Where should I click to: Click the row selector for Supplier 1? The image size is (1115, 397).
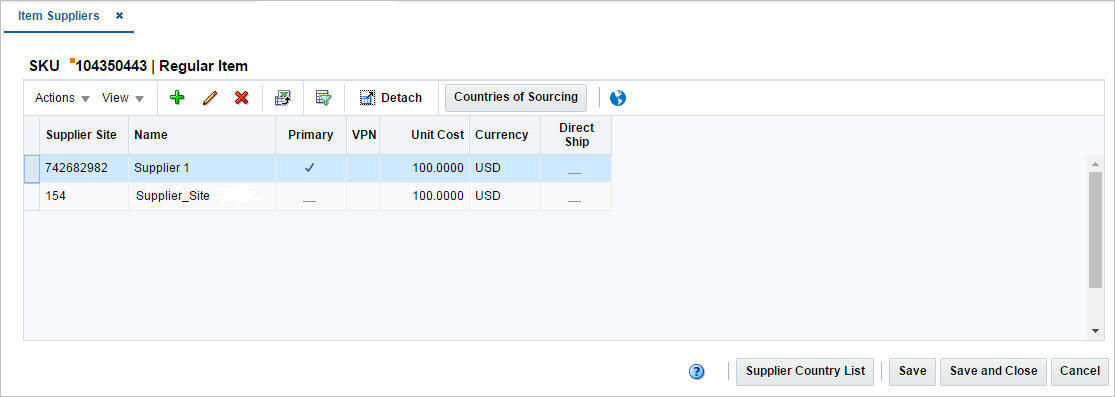(x=31, y=169)
